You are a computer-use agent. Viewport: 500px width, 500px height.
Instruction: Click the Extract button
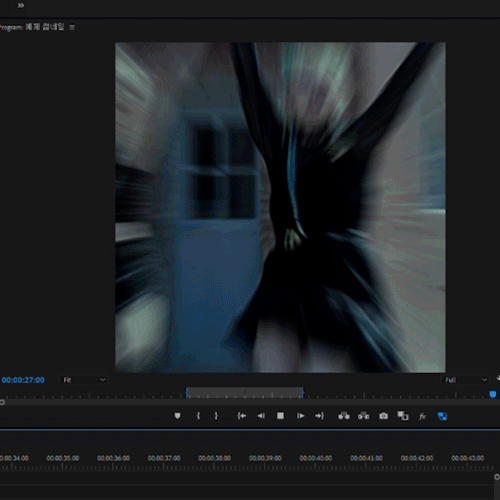[x=363, y=416]
